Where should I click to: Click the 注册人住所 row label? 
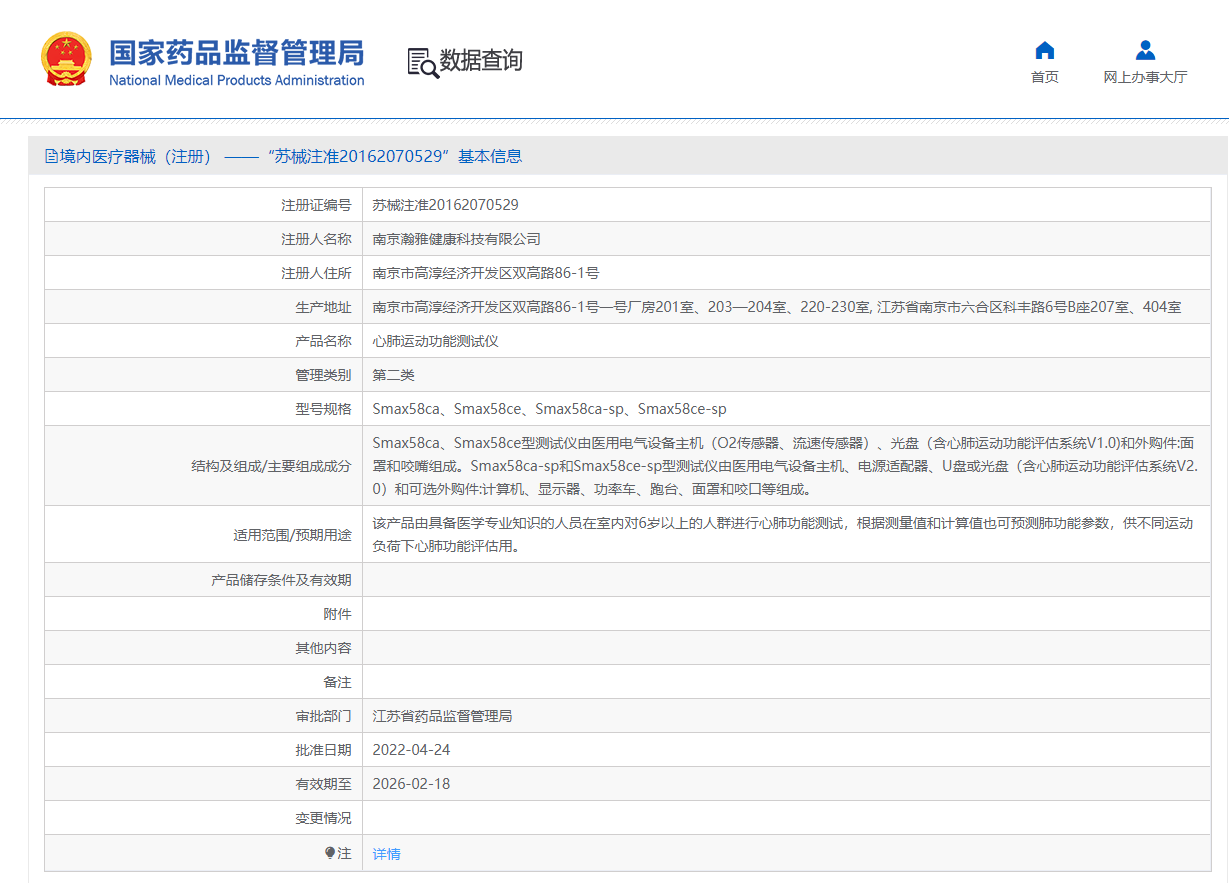point(316,273)
